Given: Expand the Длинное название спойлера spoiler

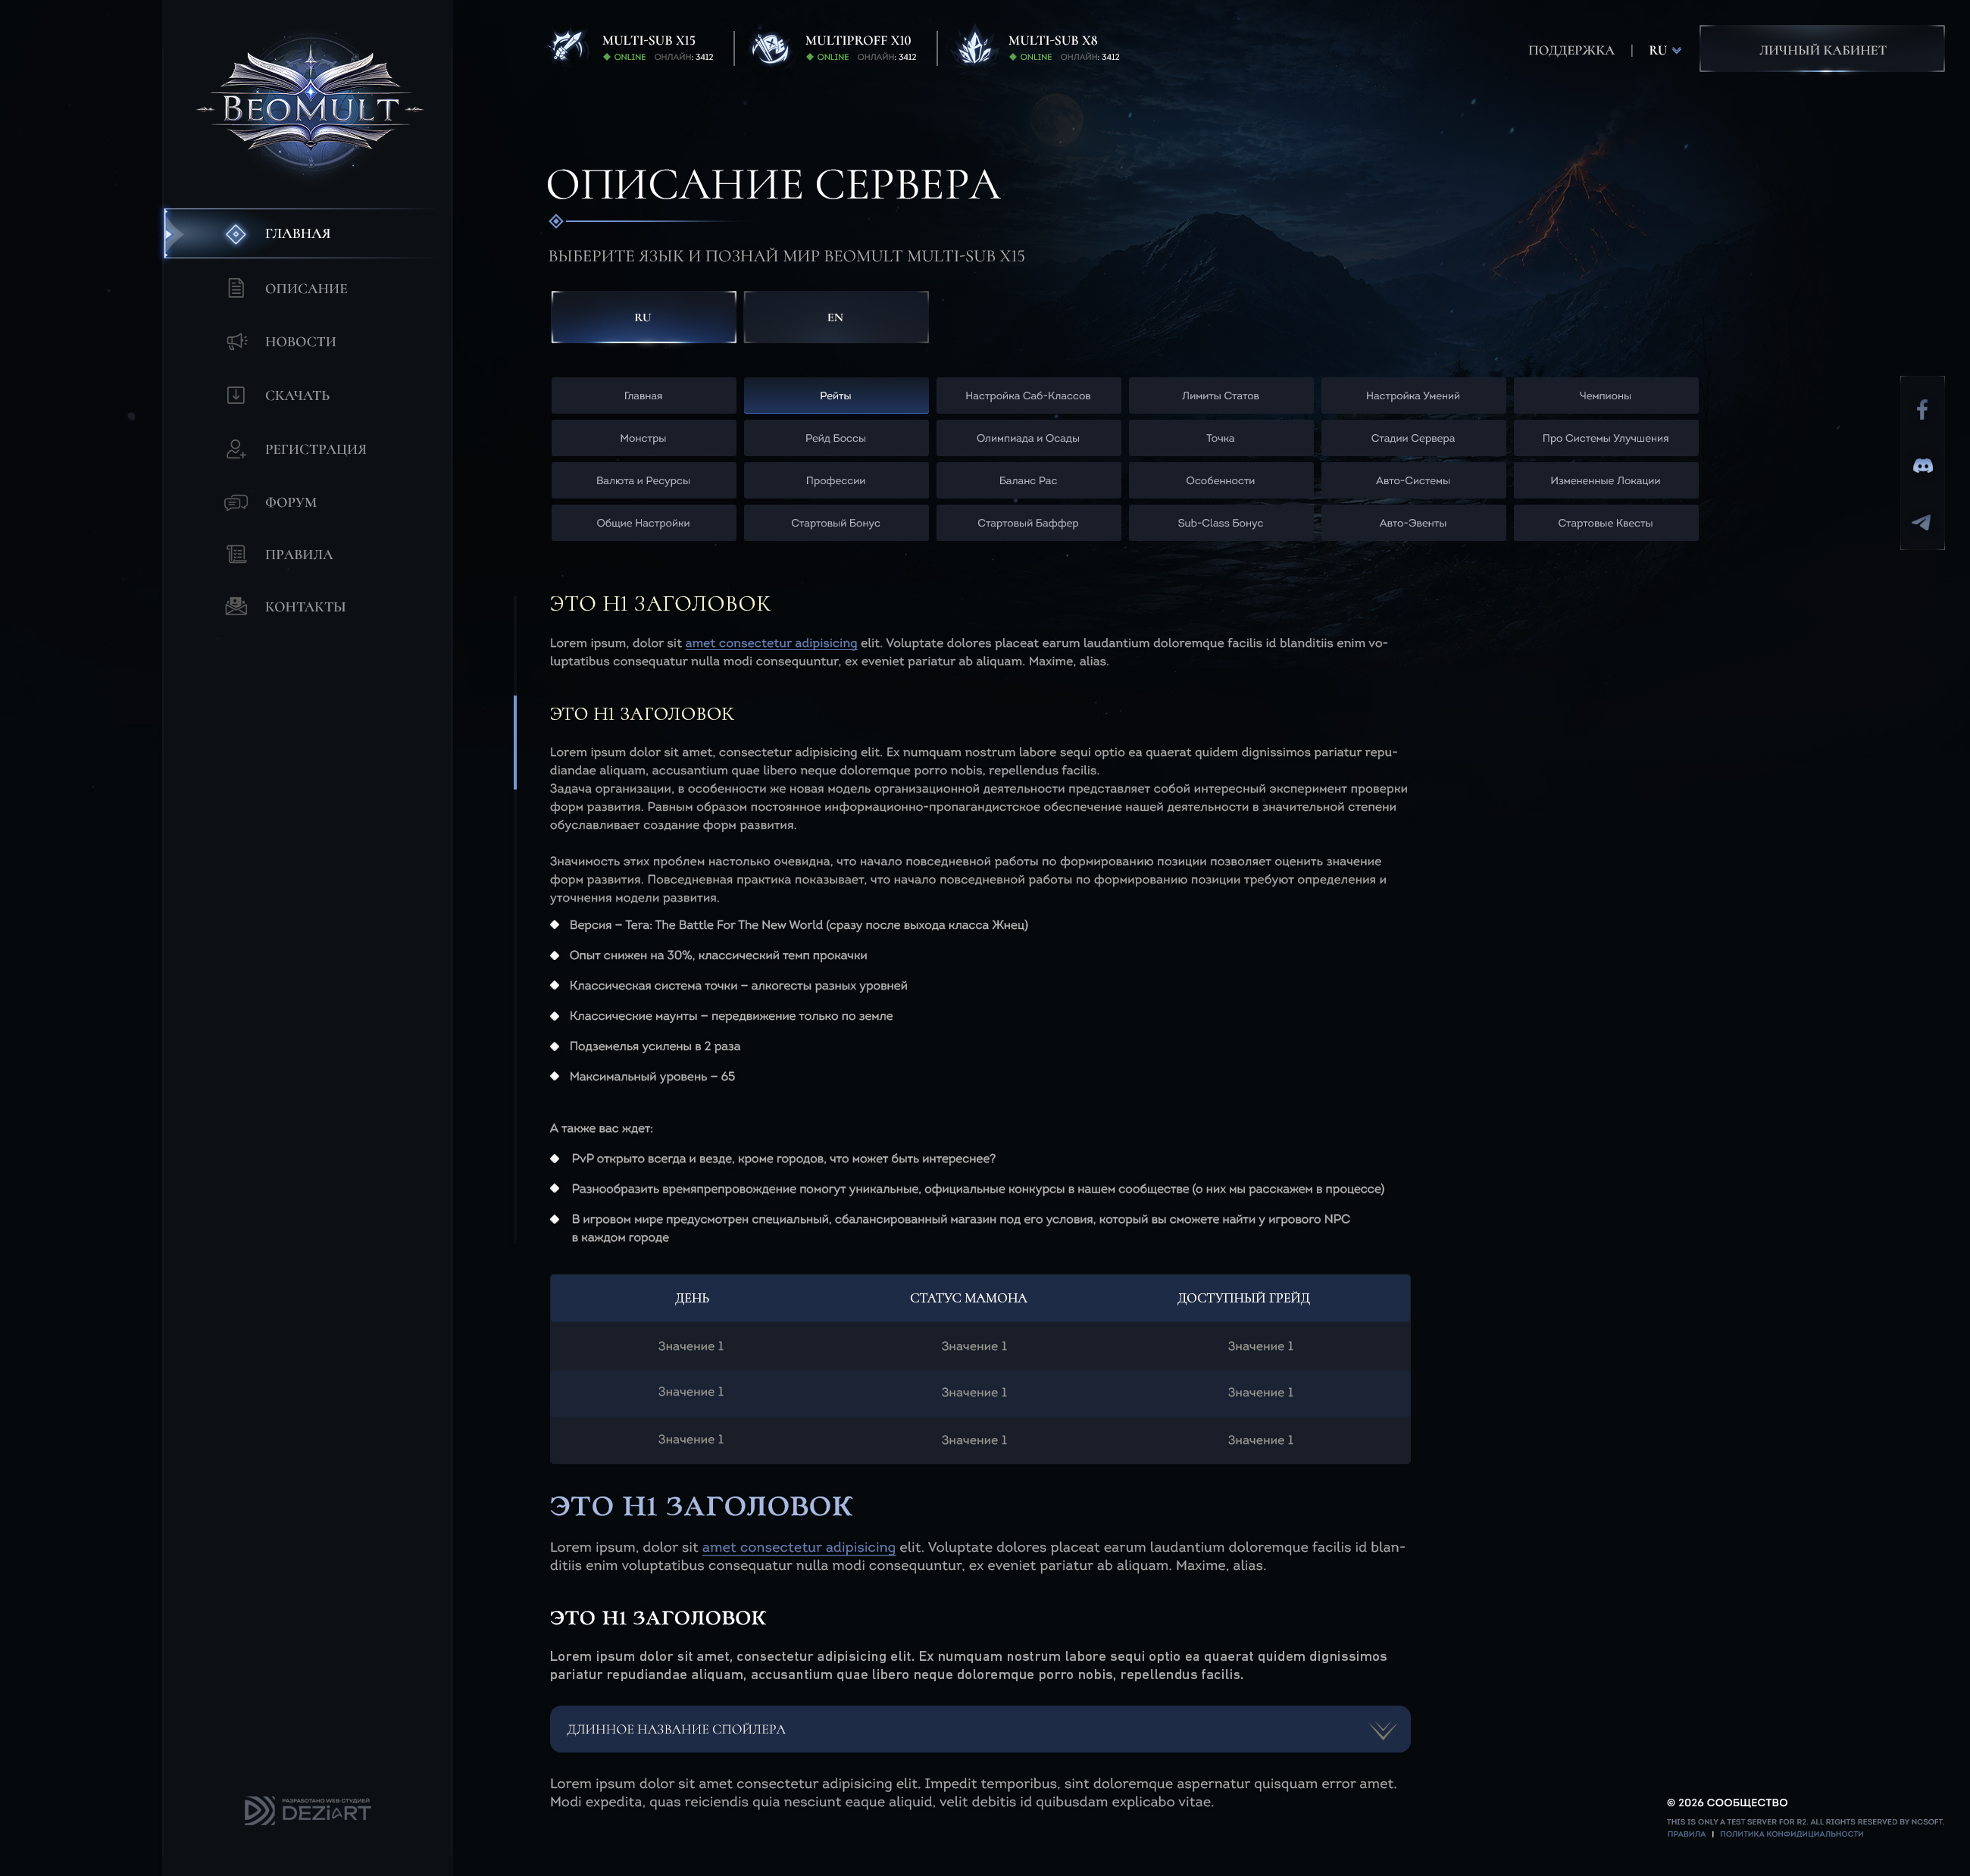Looking at the screenshot, I should (x=980, y=1729).
